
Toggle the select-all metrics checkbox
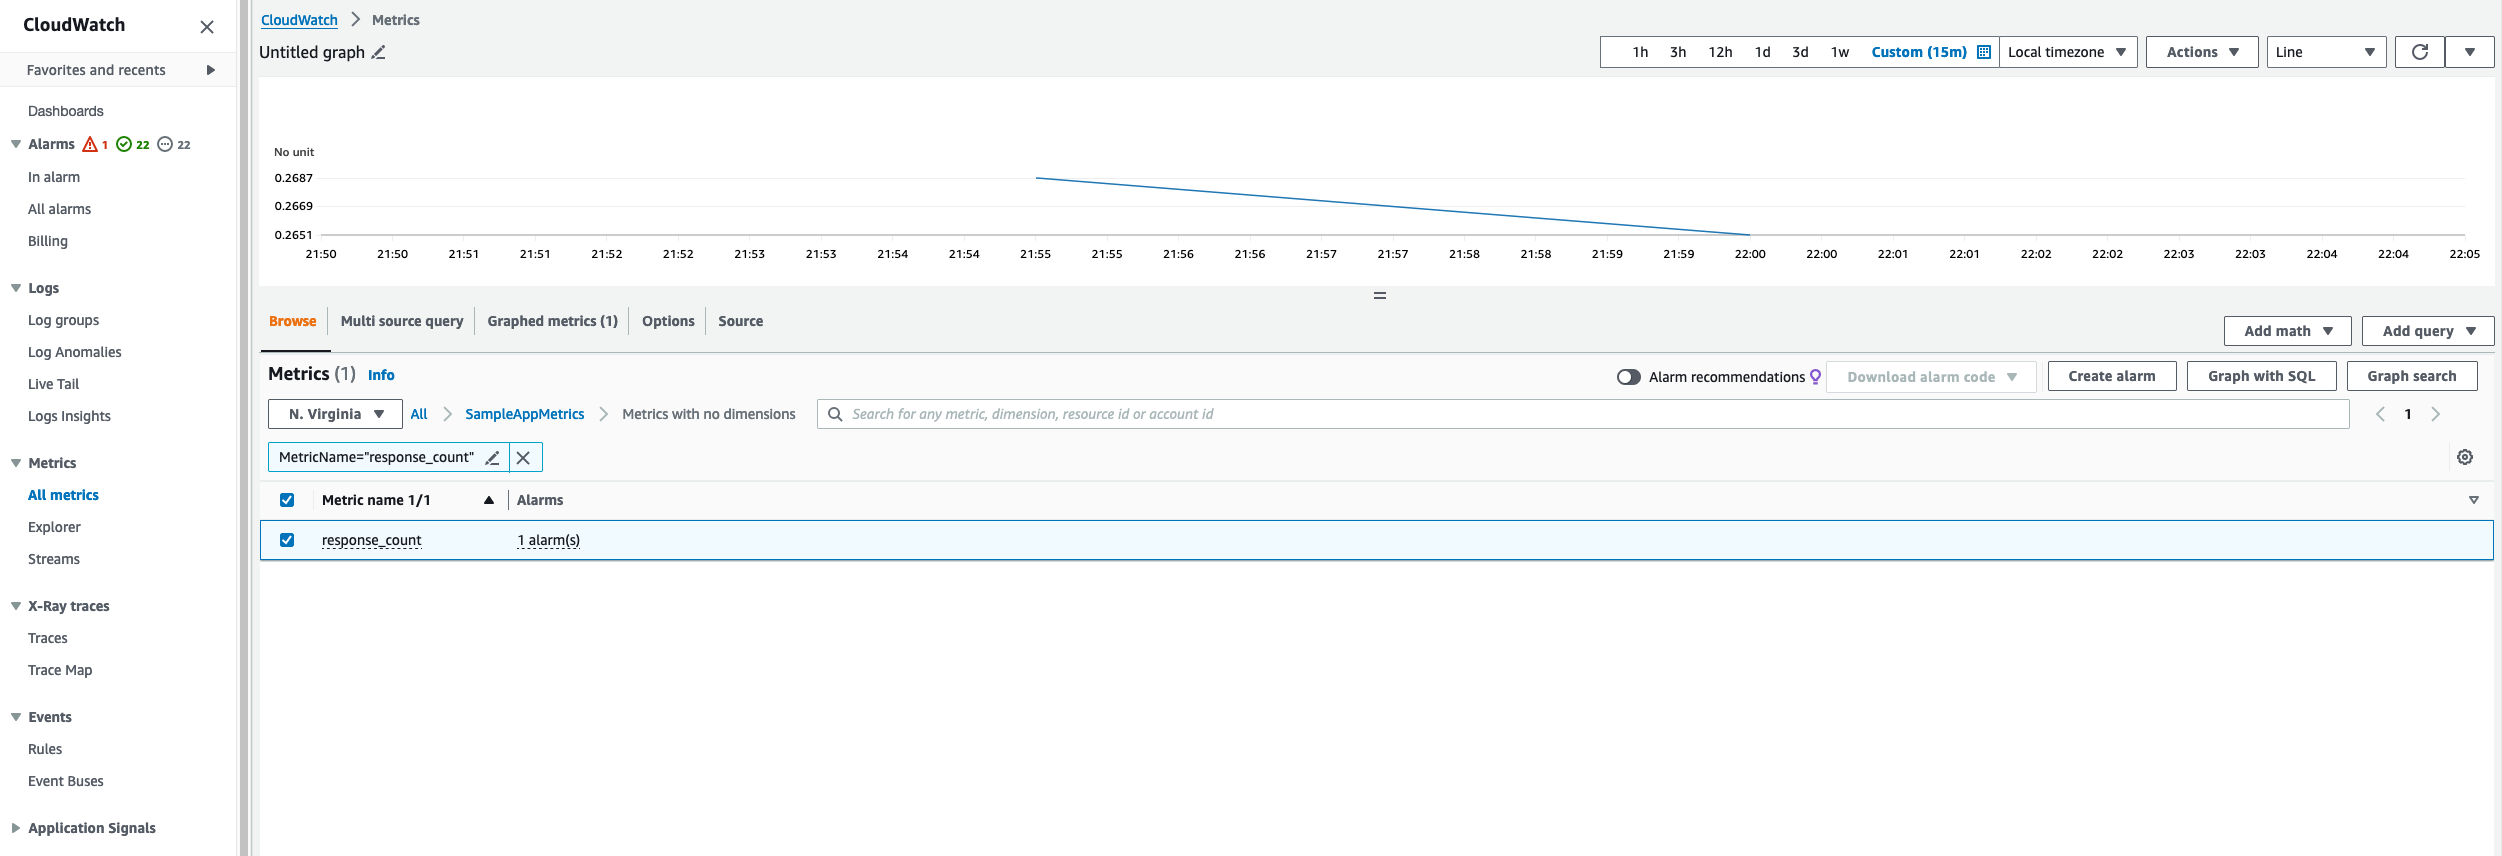(x=287, y=500)
